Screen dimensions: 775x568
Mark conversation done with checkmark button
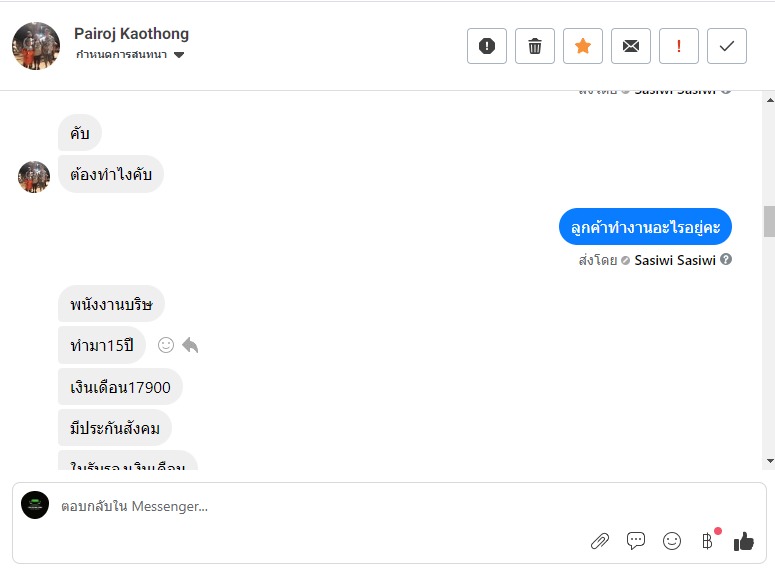[x=727, y=46]
